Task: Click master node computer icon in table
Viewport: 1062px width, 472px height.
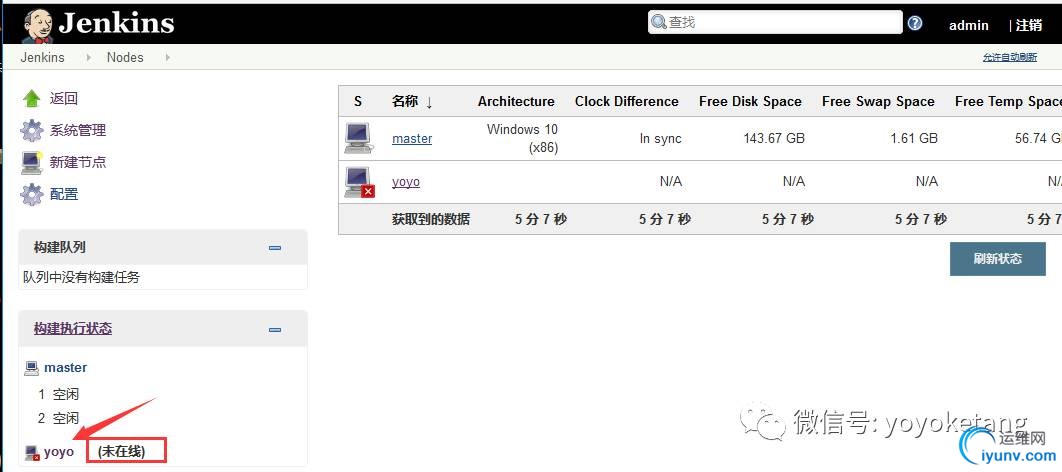Action: click(x=358, y=138)
